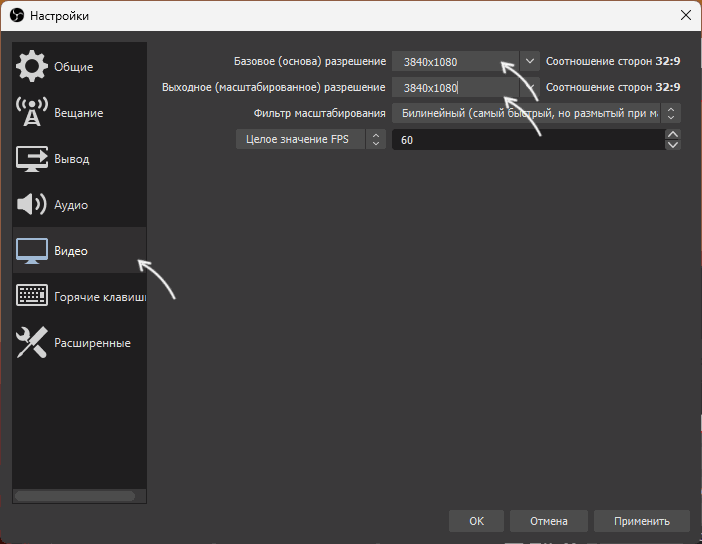The height and width of the screenshot is (544, 702).
Task: Open the Целое значение FPS type selector
Action: tap(310, 140)
